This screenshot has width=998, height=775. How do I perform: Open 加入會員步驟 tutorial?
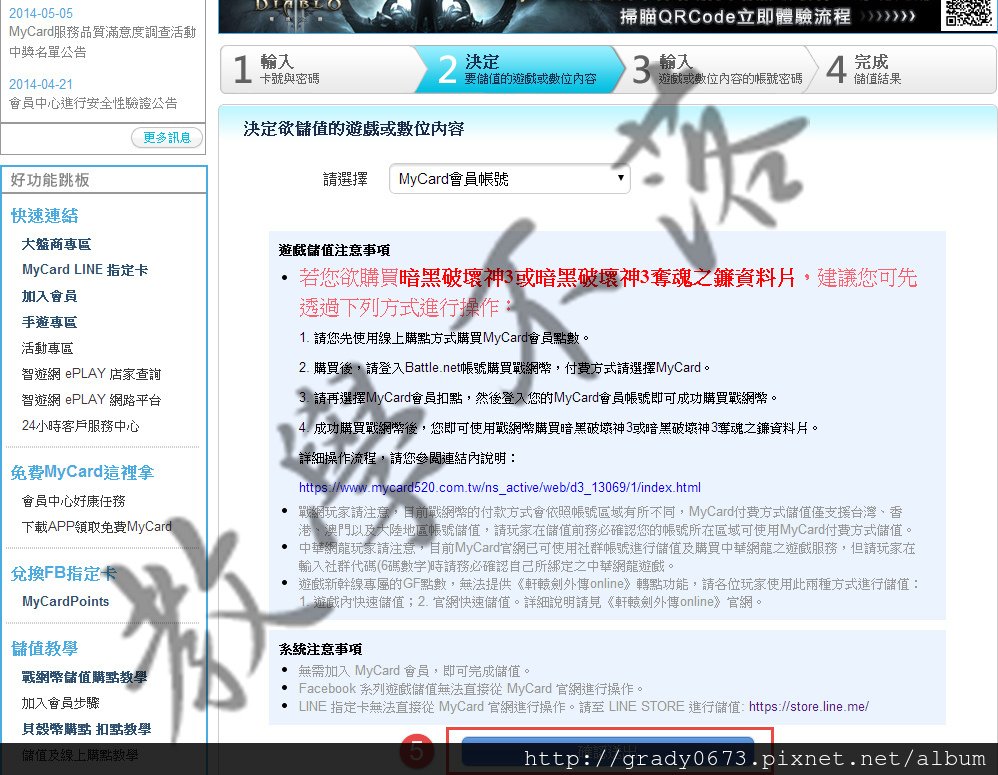(60, 703)
